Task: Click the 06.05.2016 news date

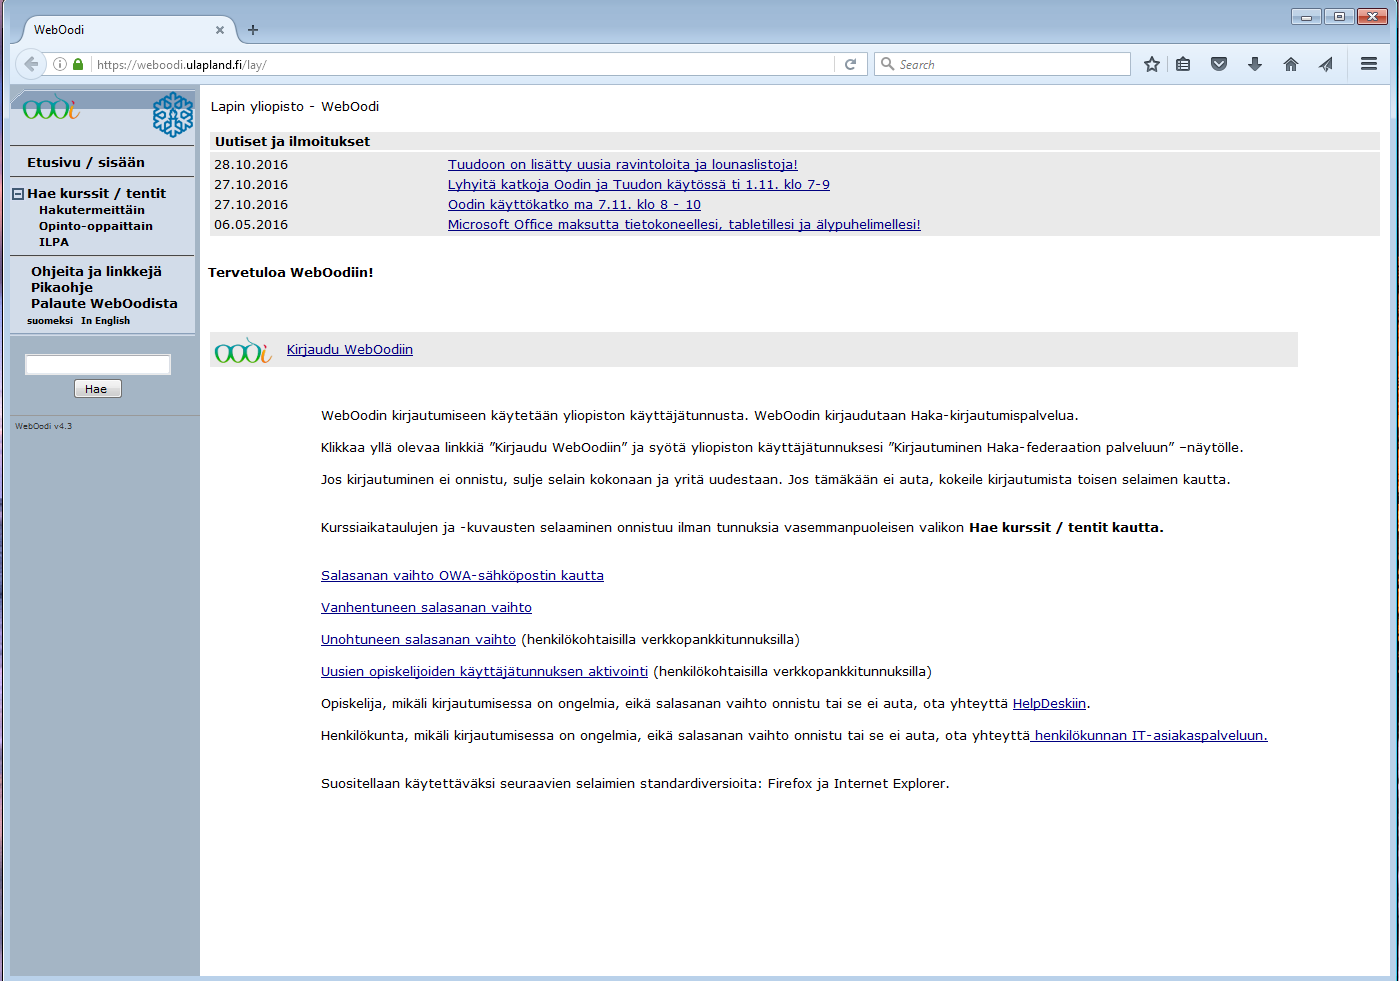Action: click(x=251, y=225)
